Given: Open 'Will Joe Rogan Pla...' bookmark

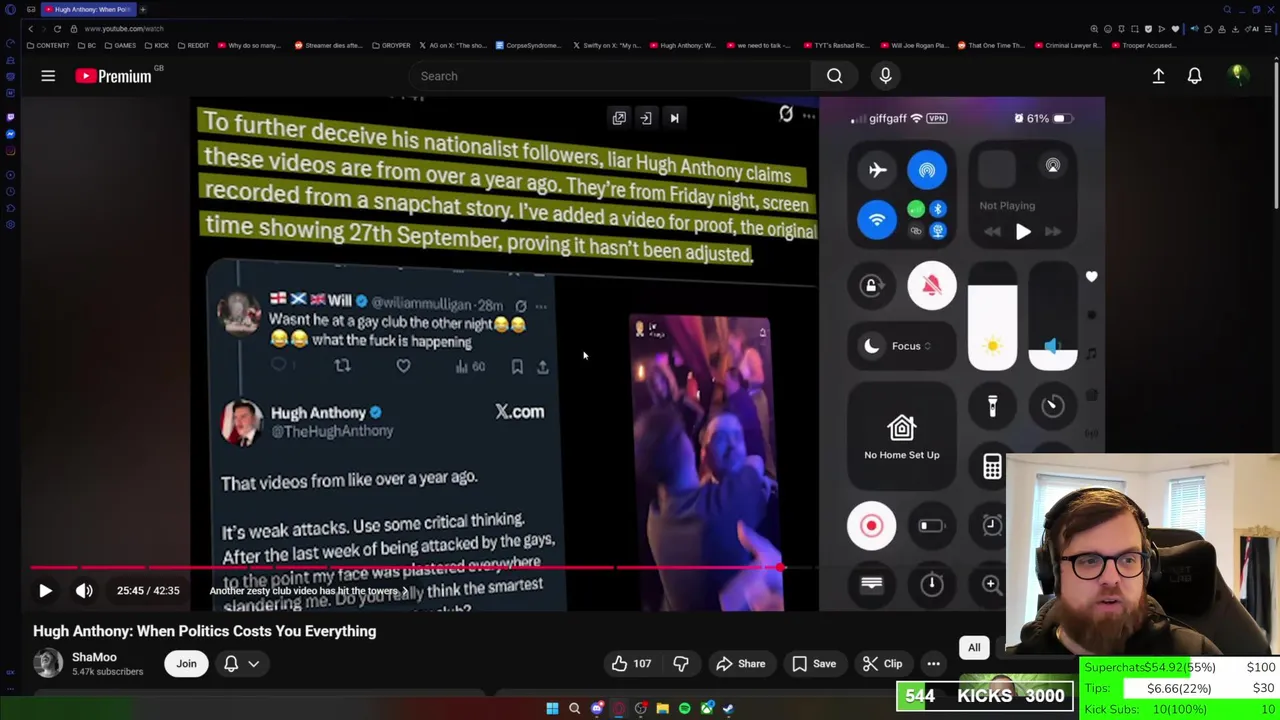Looking at the screenshot, I should coord(917,45).
